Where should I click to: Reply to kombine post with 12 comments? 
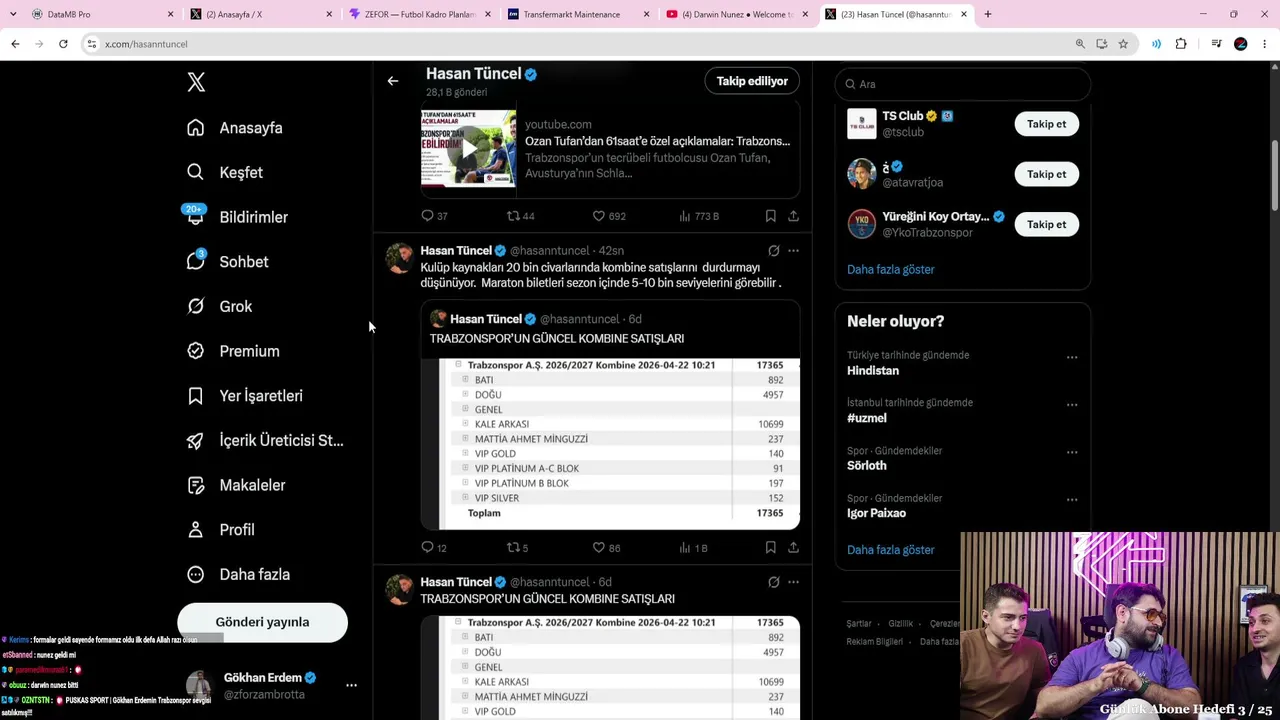click(434, 548)
